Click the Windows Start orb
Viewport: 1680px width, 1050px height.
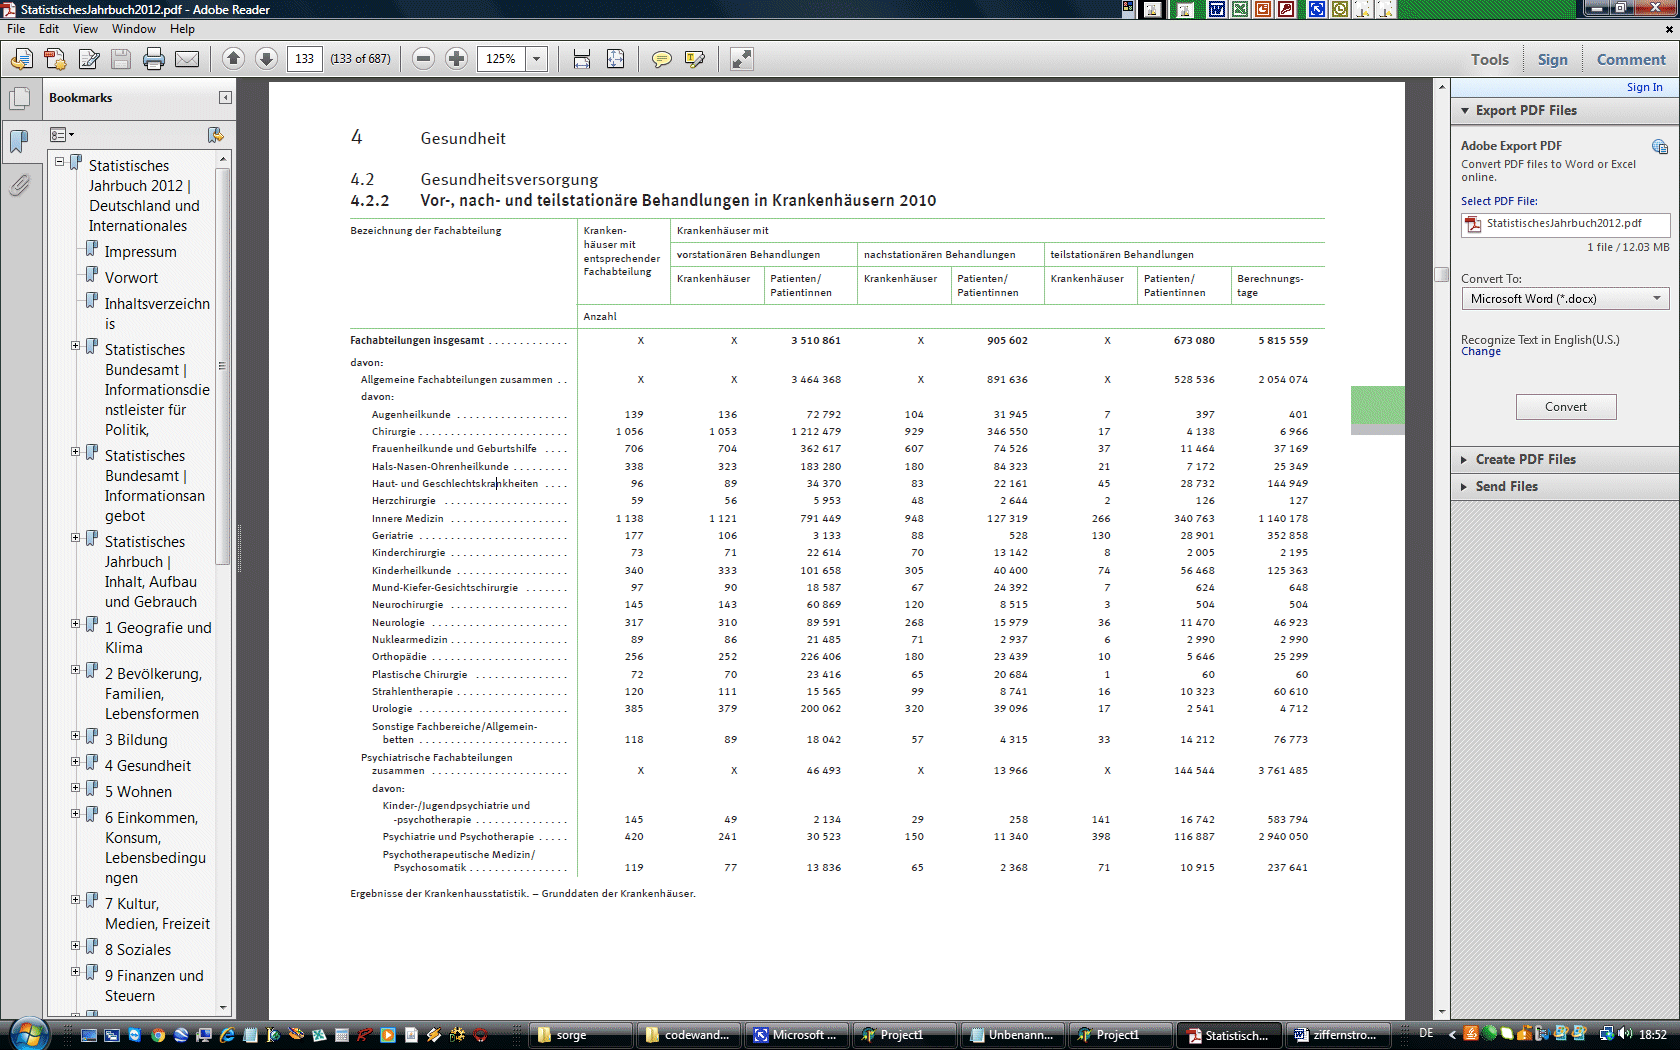tap(27, 1033)
